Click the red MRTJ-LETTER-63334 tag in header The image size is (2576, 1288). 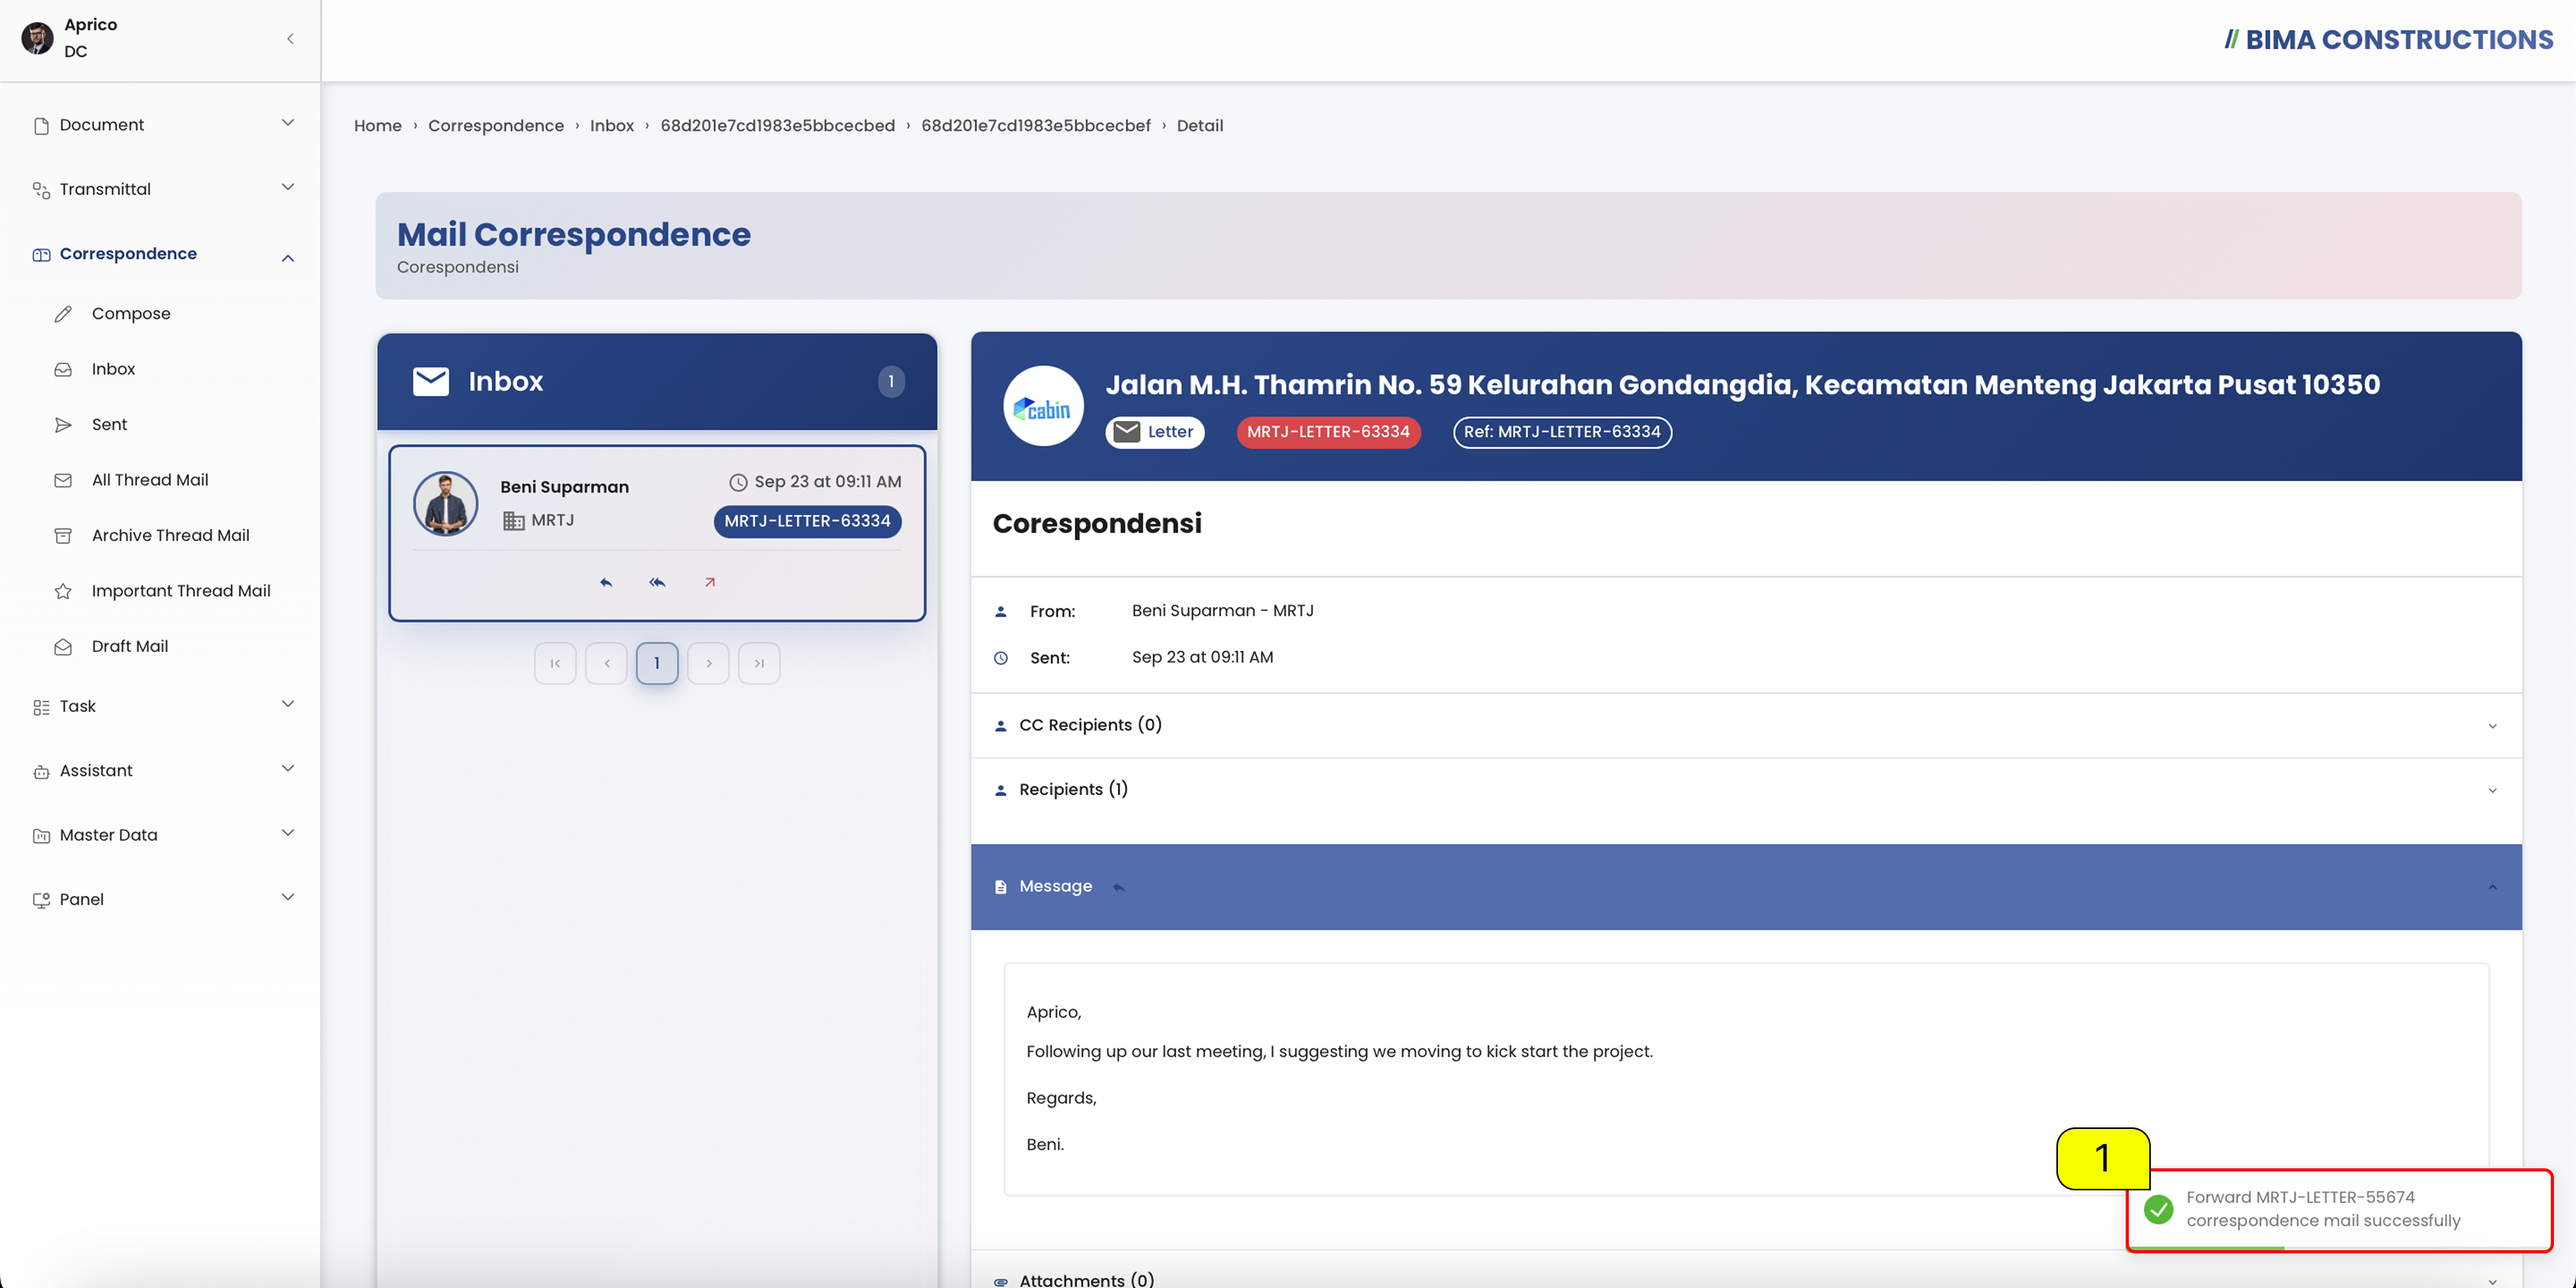click(1328, 432)
